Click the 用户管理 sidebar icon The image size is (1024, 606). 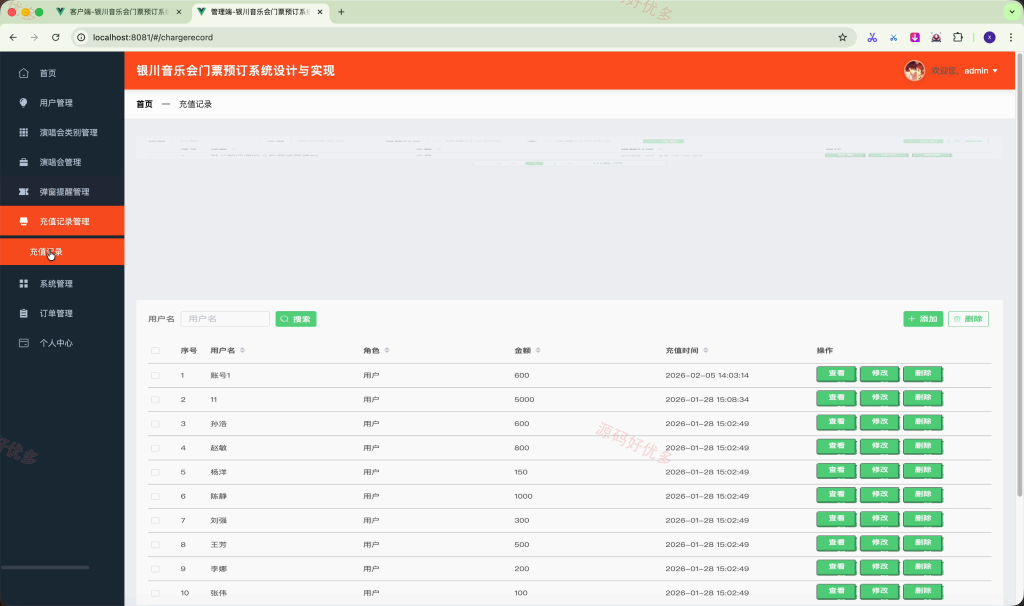click(x=24, y=103)
